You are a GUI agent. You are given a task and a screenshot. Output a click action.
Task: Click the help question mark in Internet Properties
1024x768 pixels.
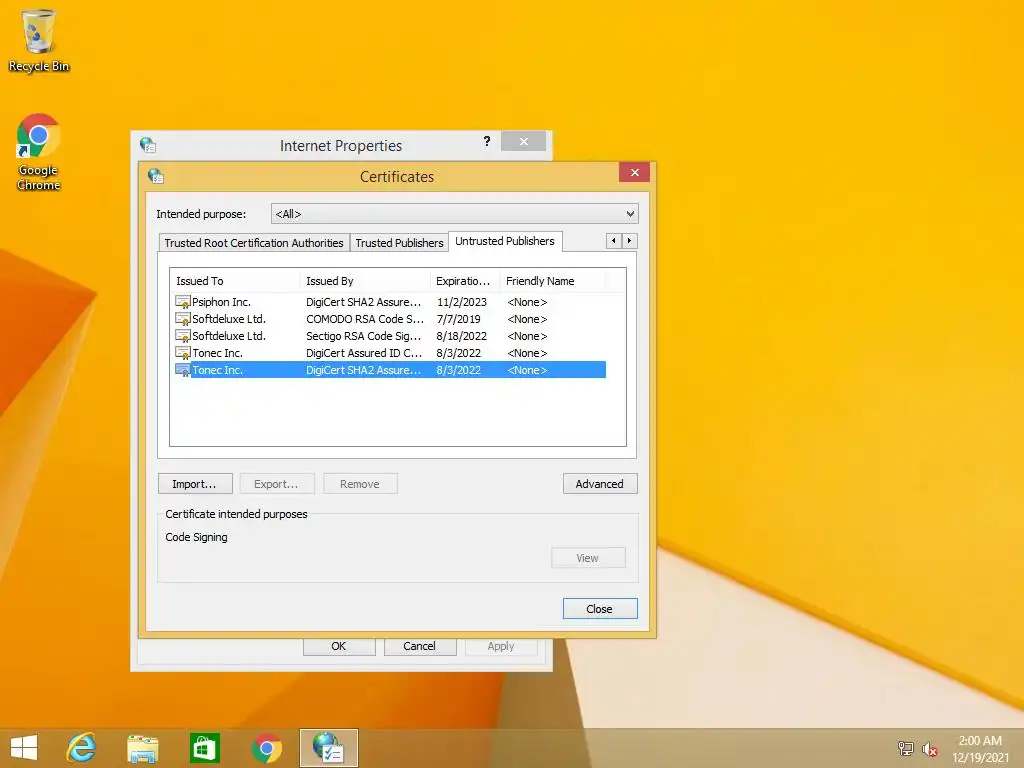coord(487,141)
